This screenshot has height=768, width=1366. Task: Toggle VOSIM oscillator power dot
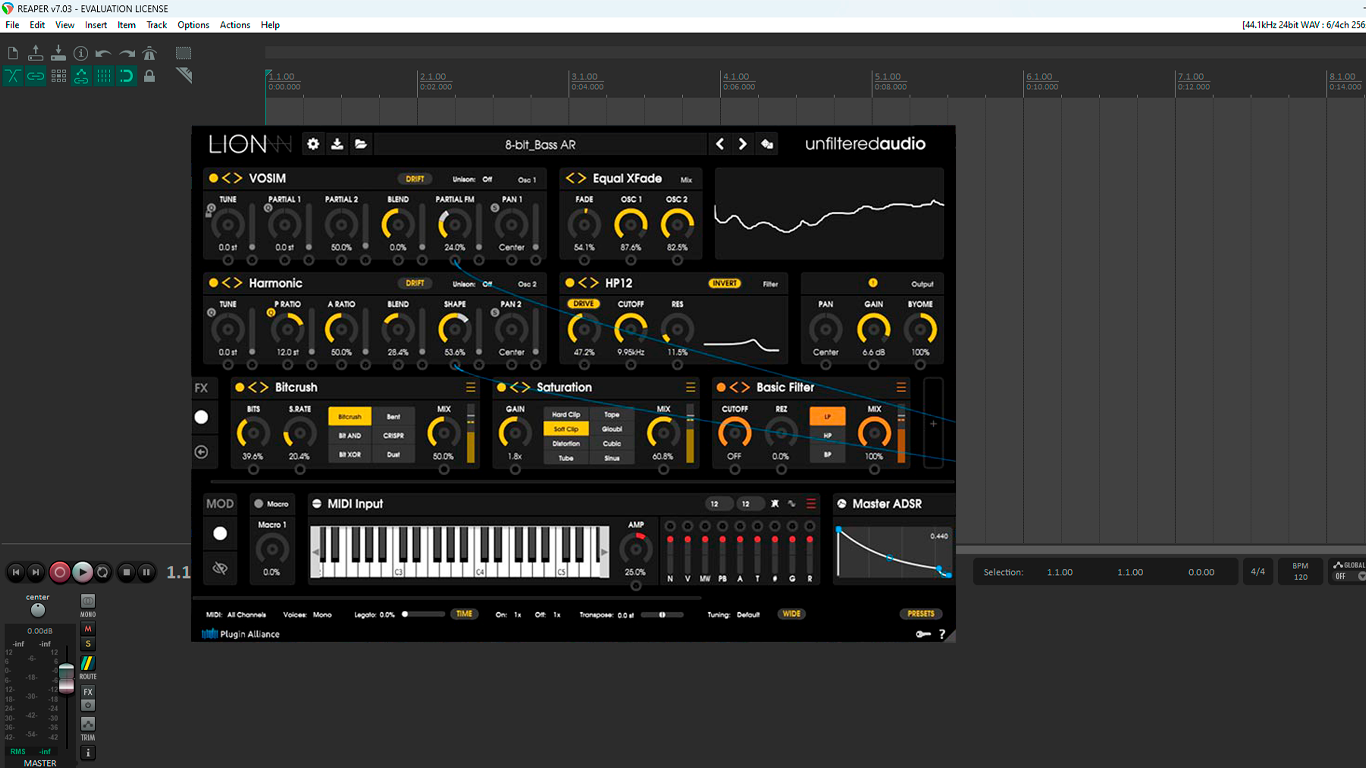(x=213, y=178)
